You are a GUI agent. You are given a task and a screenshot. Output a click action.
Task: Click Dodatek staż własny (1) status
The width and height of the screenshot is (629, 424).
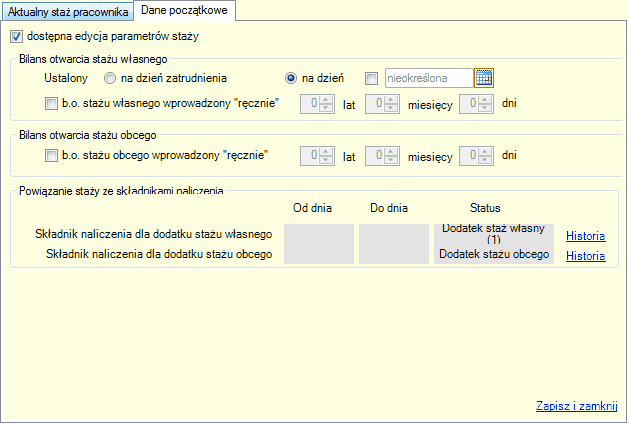[x=494, y=234]
